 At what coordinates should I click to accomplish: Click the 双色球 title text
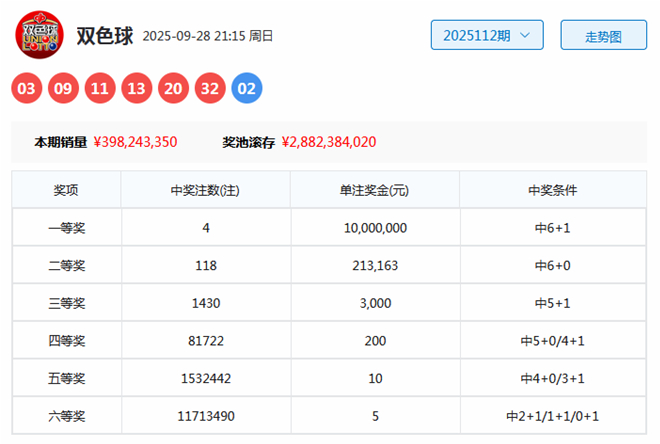pos(105,35)
